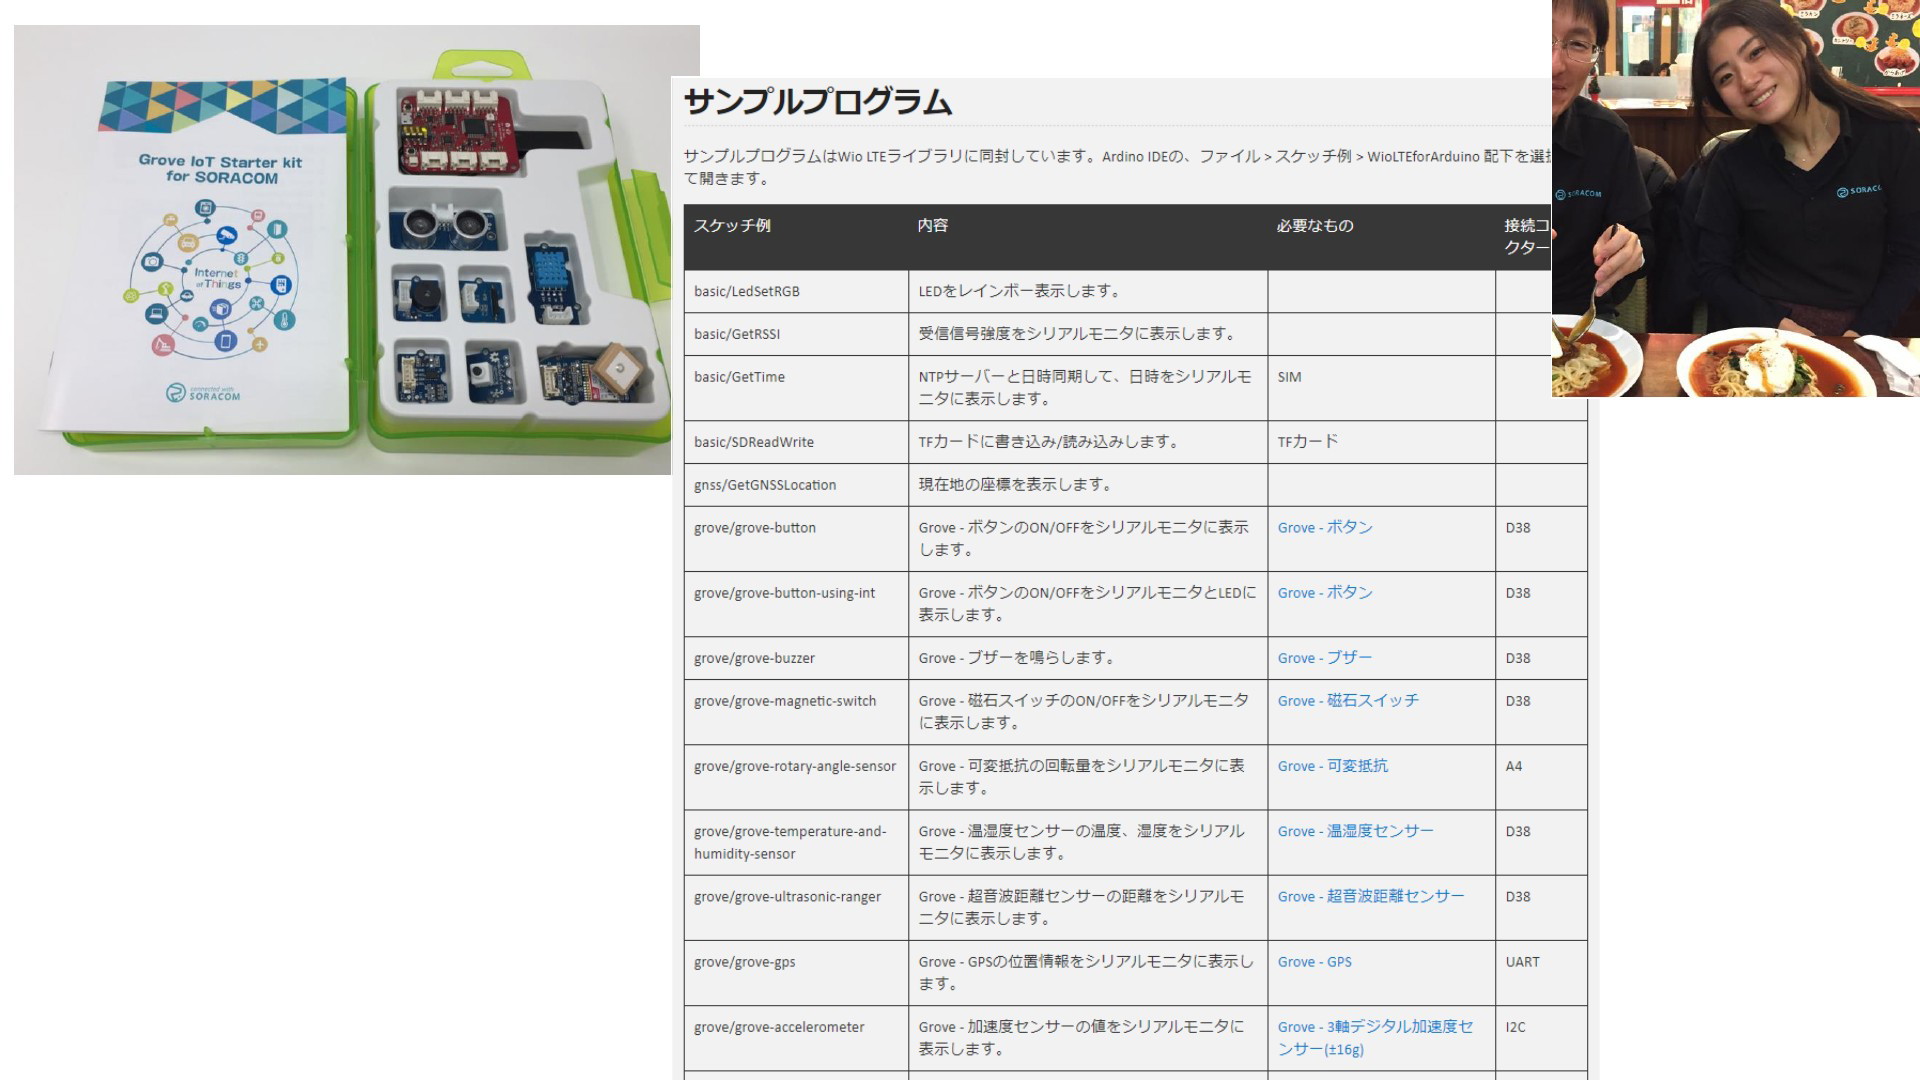
Task: Open the Grove - 可変抵抗 link
Action: point(1333,766)
